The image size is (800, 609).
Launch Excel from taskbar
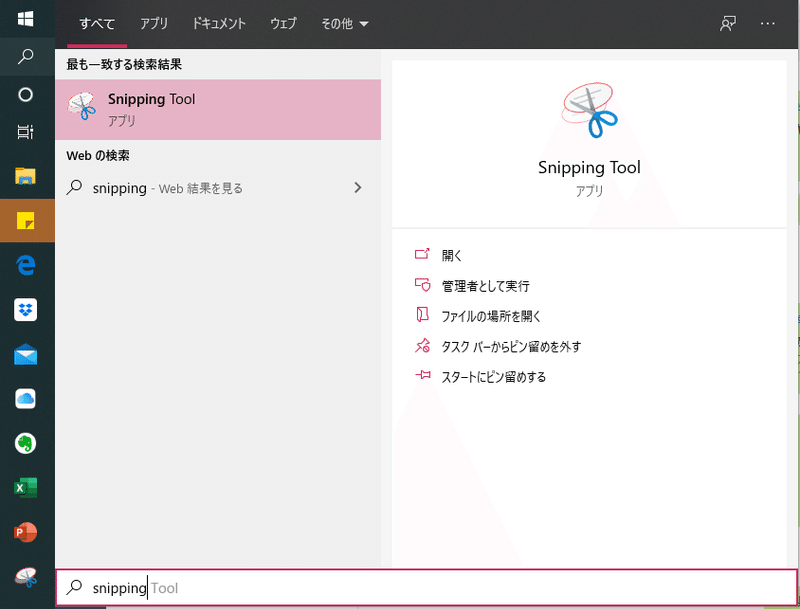point(26,488)
